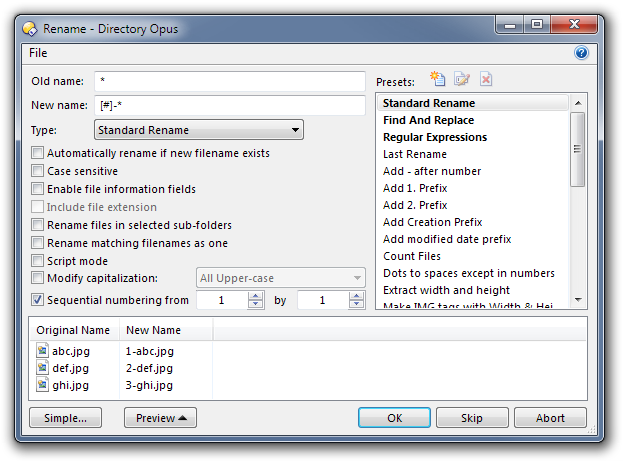Click the Old name input field
This screenshot has height=461, width=623.
point(230,81)
